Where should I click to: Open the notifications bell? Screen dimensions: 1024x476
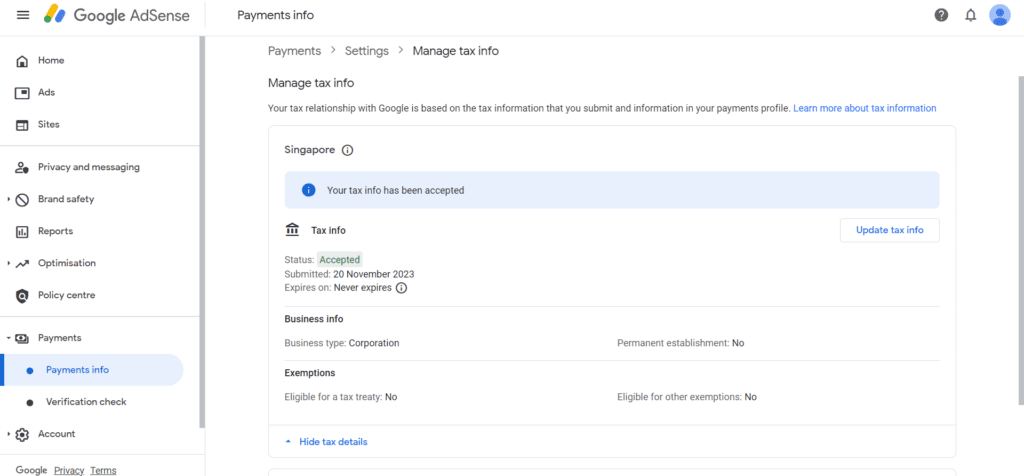coord(970,15)
